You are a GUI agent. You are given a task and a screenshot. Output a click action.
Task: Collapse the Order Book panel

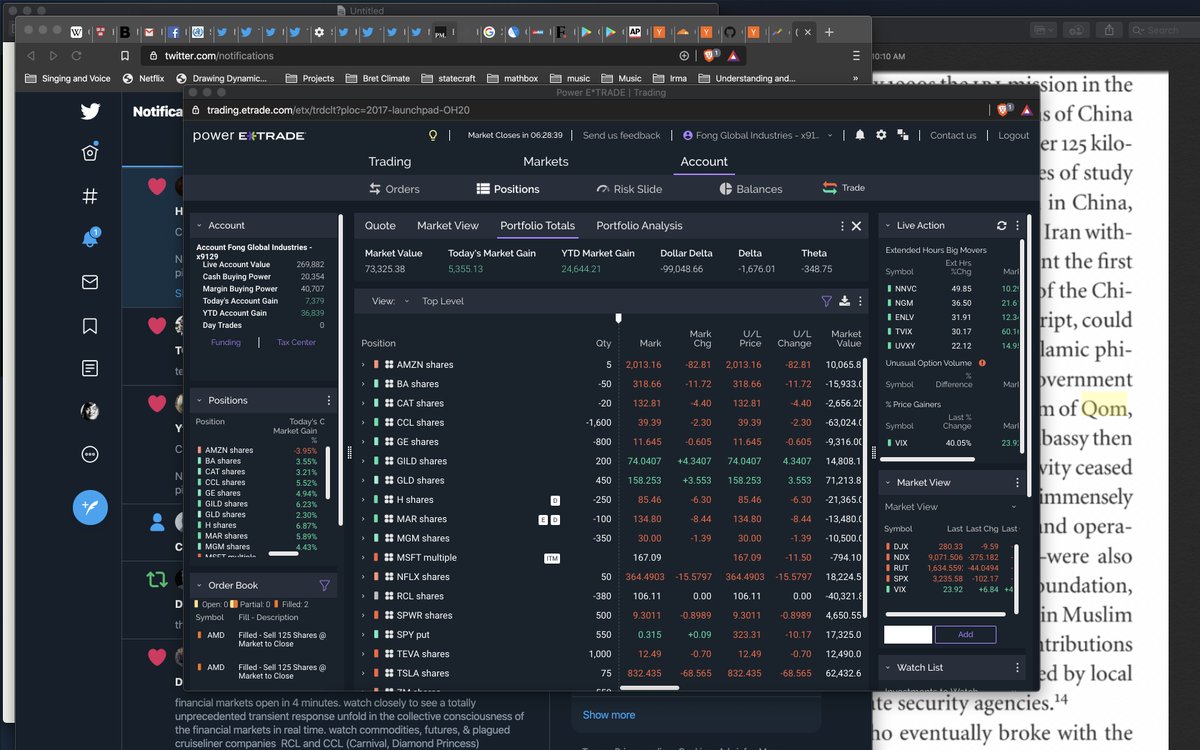[x=199, y=585]
